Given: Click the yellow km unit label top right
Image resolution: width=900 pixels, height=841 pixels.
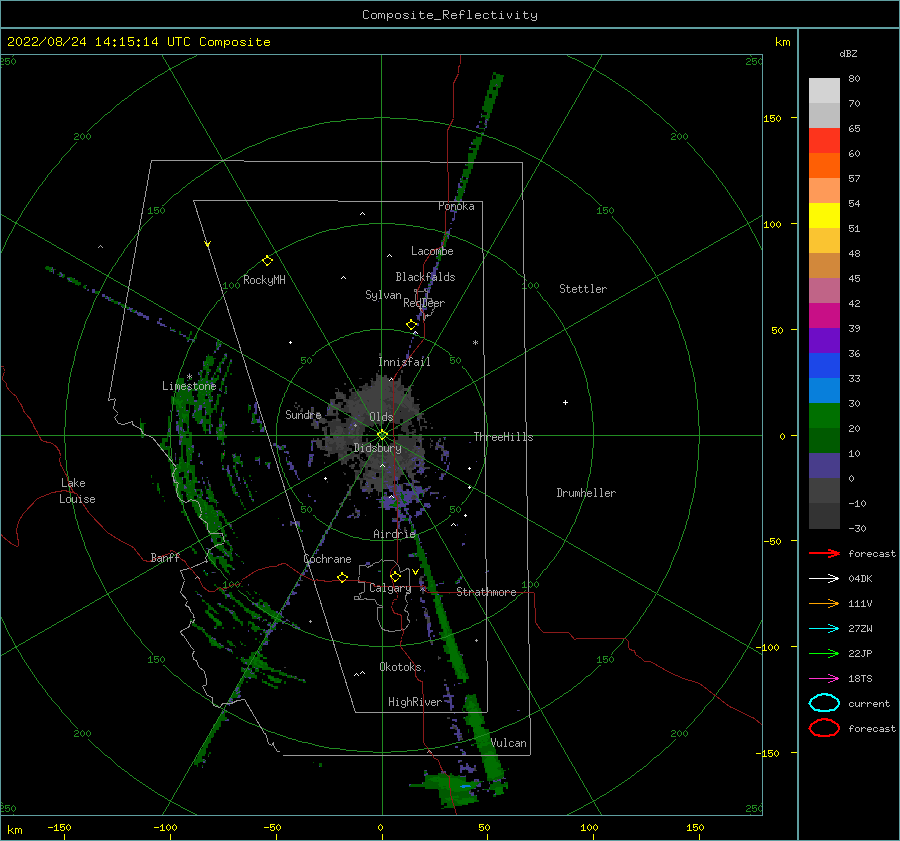Looking at the screenshot, I should (x=782, y=42).
